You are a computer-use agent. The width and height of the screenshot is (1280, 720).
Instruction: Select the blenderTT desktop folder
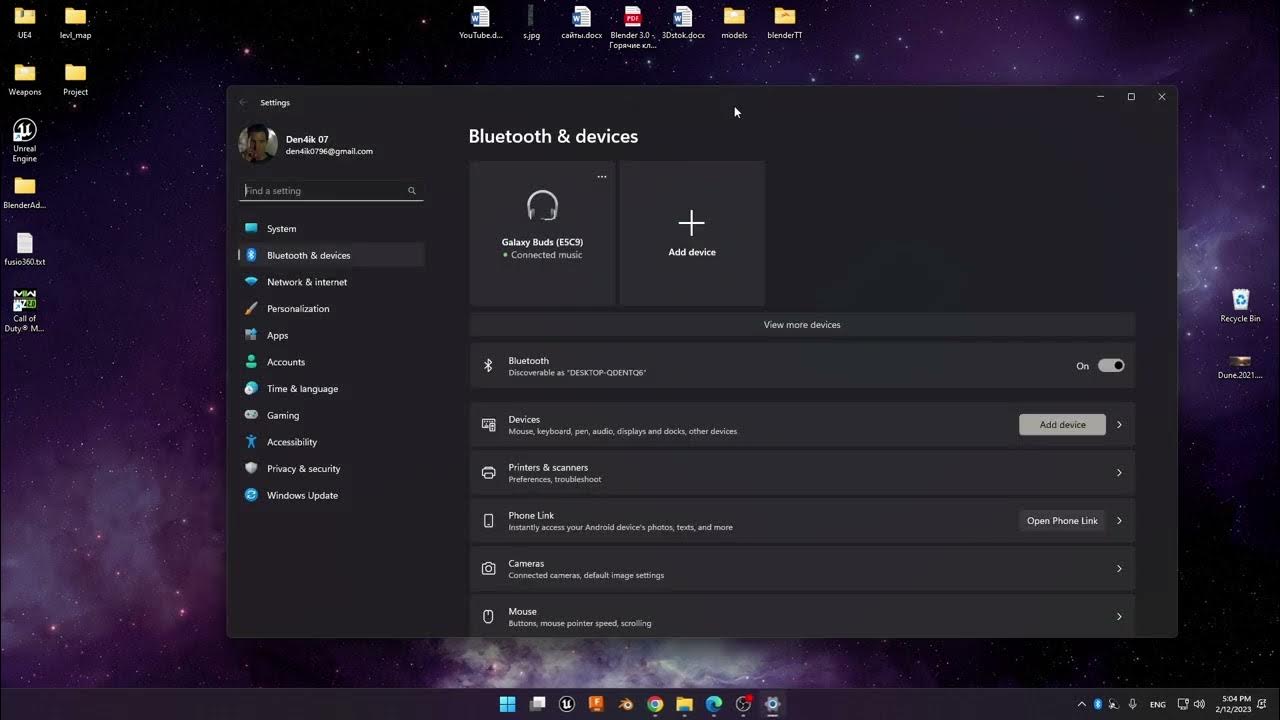pyautogui.click(x=784, y=23)
